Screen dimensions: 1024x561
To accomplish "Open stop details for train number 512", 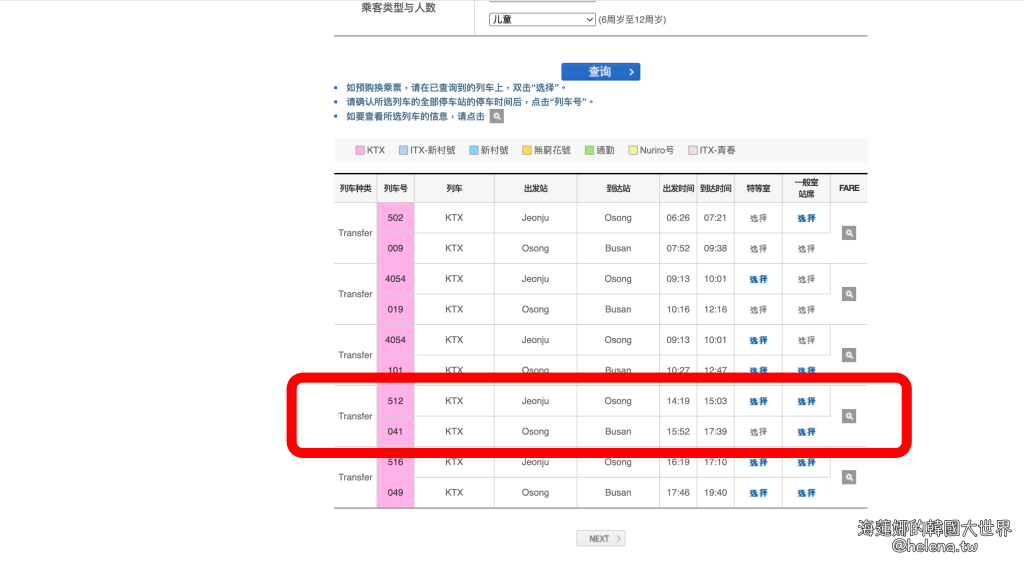I will [x=395, y=401].
